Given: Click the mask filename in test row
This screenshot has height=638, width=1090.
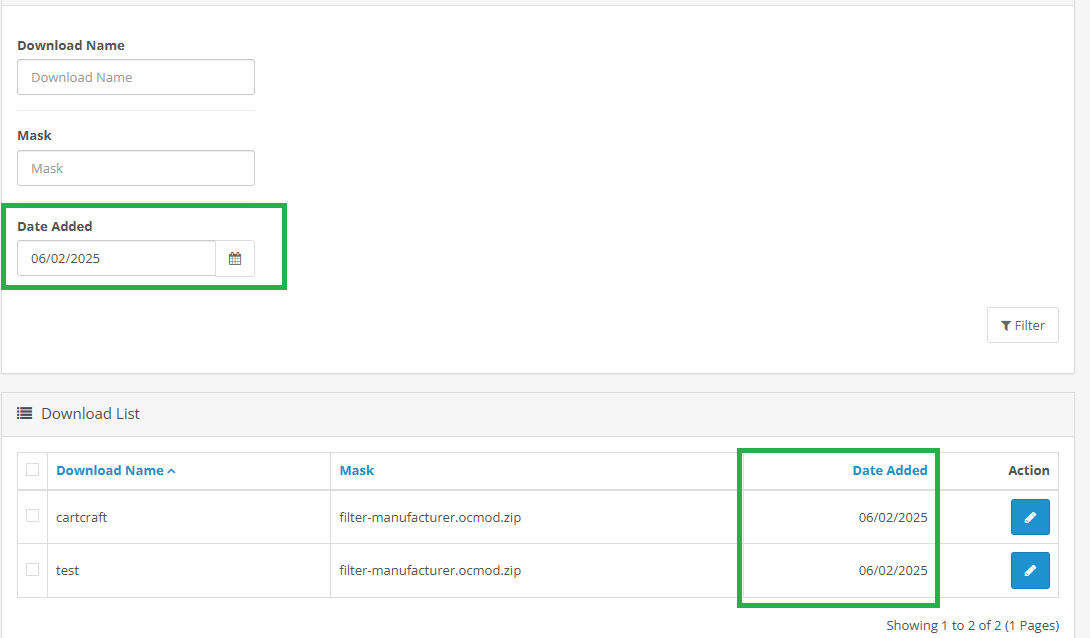Looking at the screenshot, I should click(x=430, y=570).
